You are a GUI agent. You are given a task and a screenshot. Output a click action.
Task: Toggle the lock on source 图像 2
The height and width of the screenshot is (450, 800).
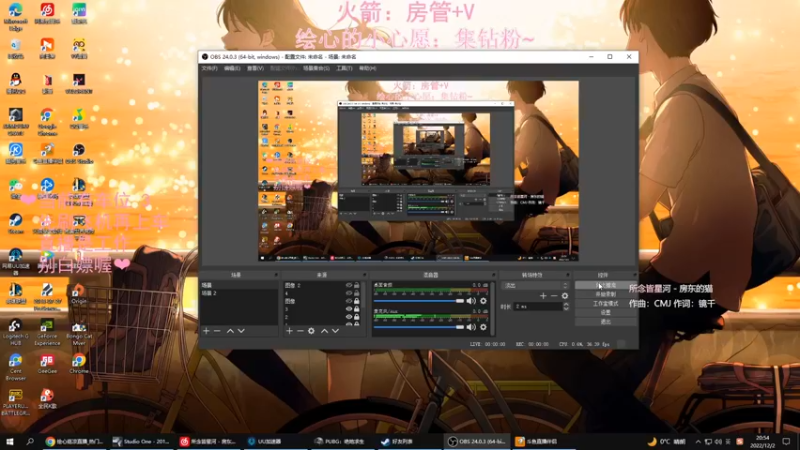[x=357, y=285]
